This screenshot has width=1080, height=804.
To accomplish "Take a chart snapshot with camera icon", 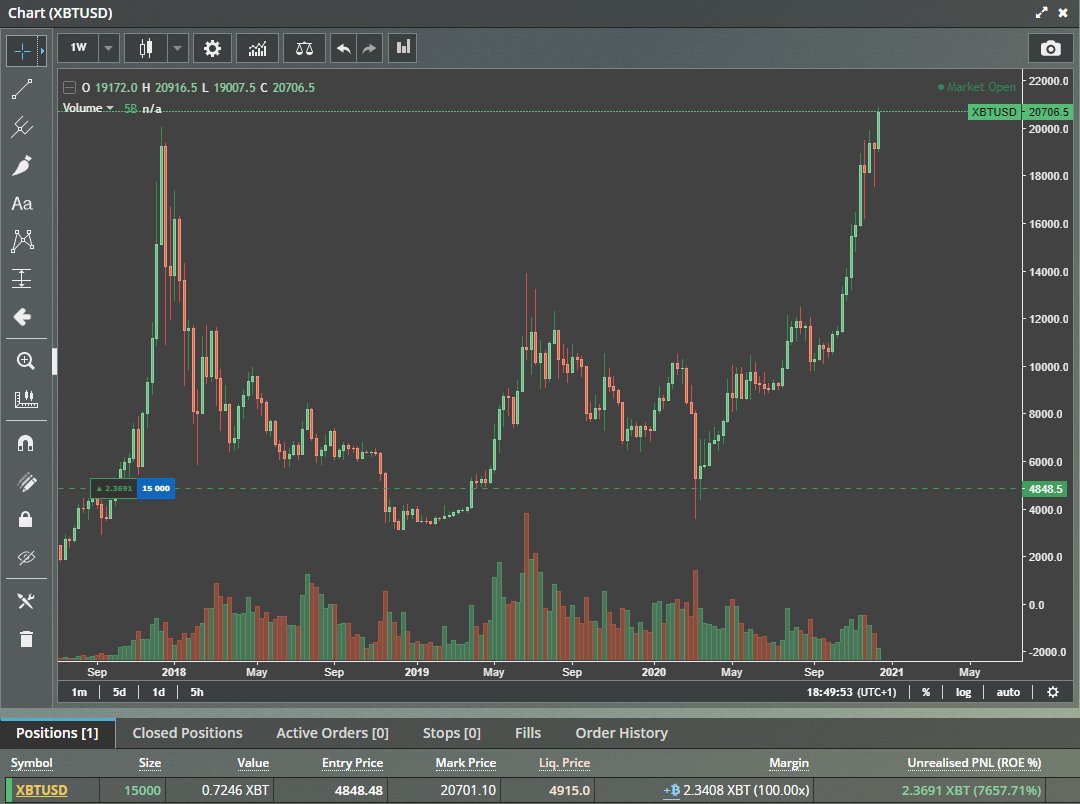I will click(1050, 48).
